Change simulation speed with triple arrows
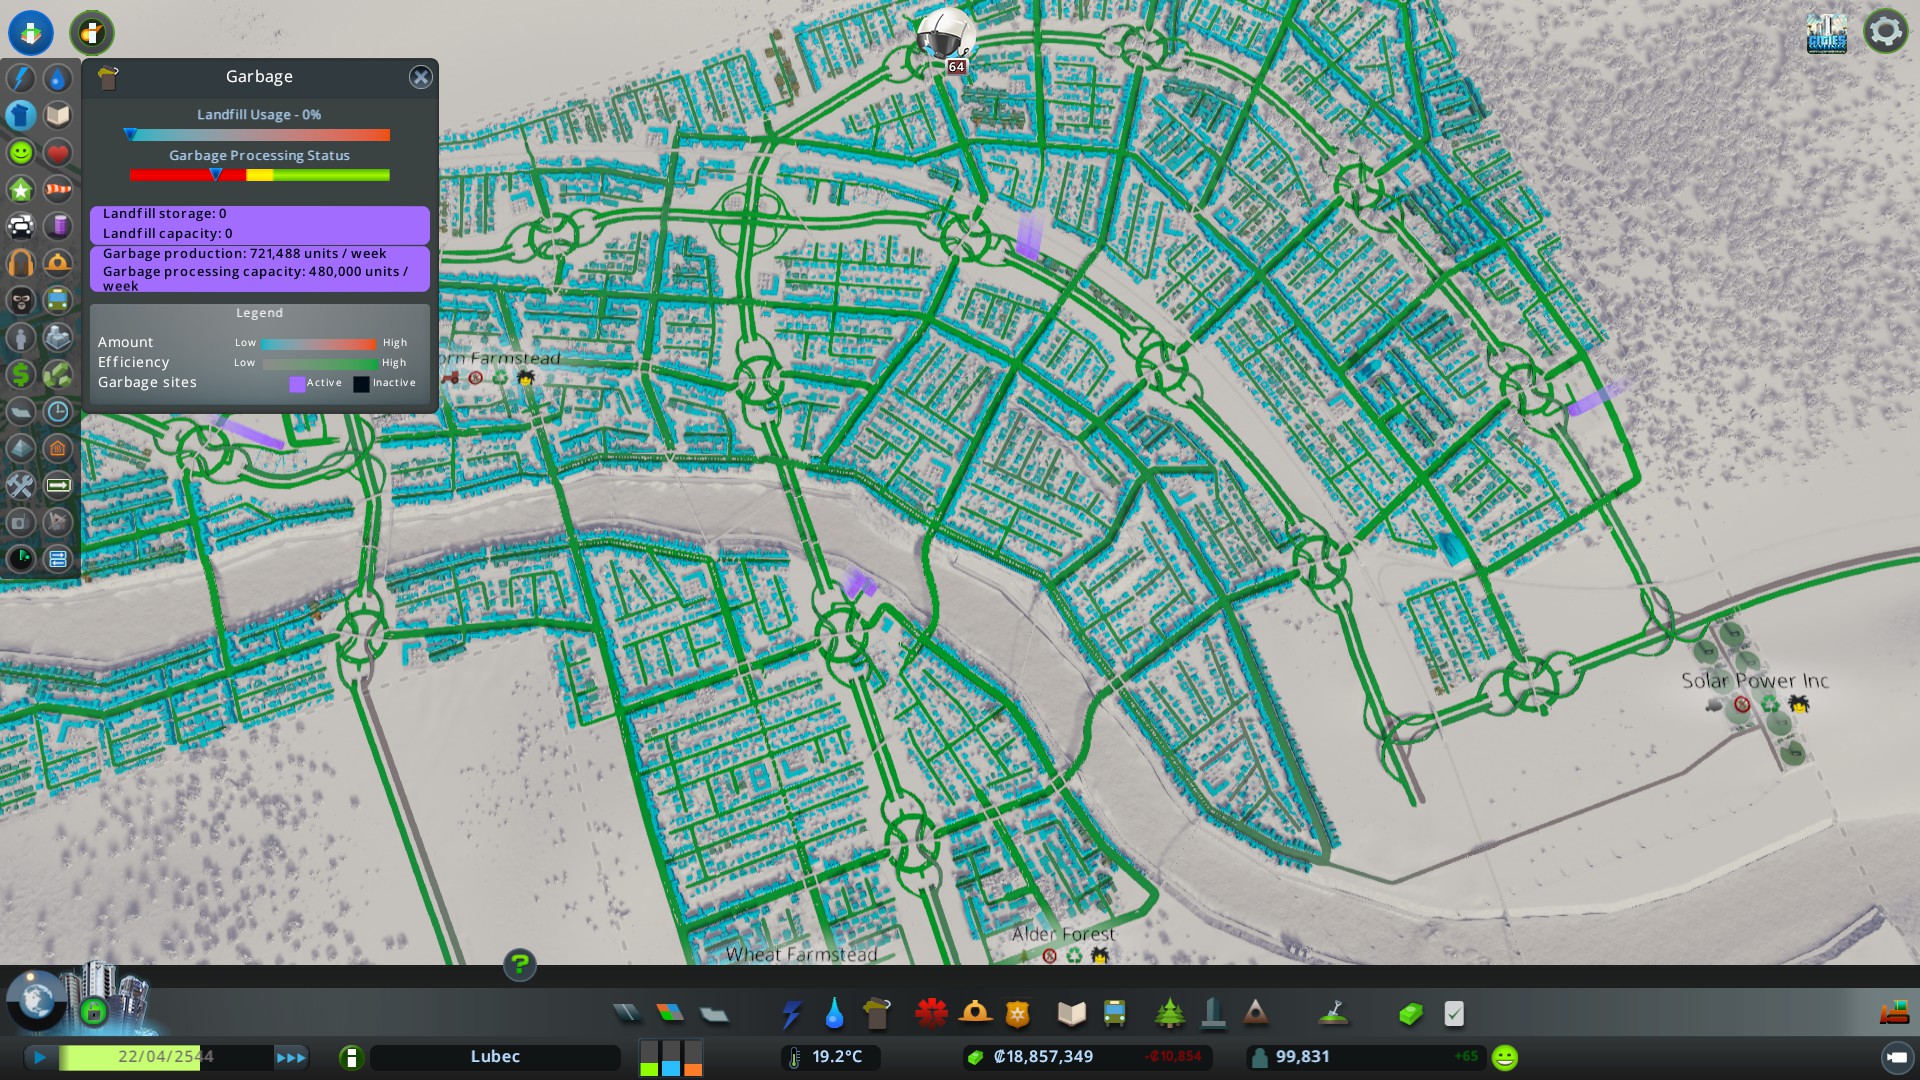 (x=291, y=1057)
